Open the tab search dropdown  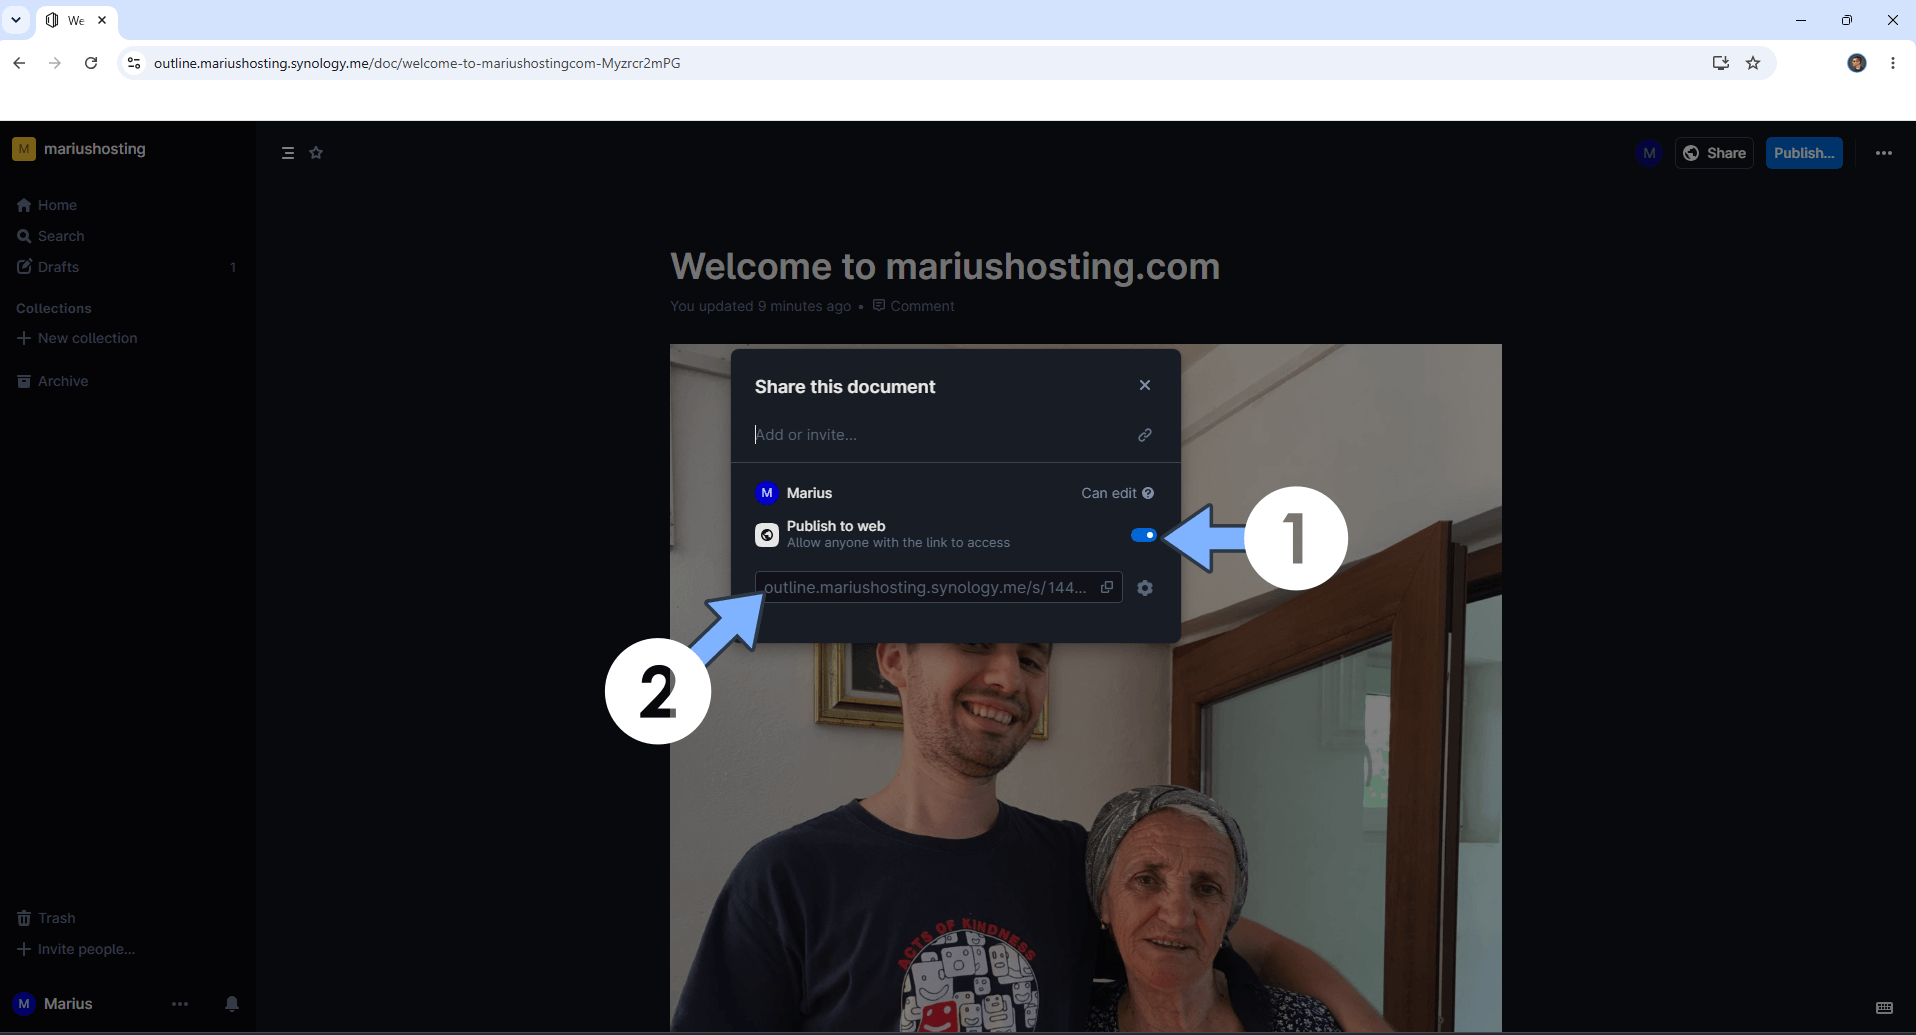16,20
